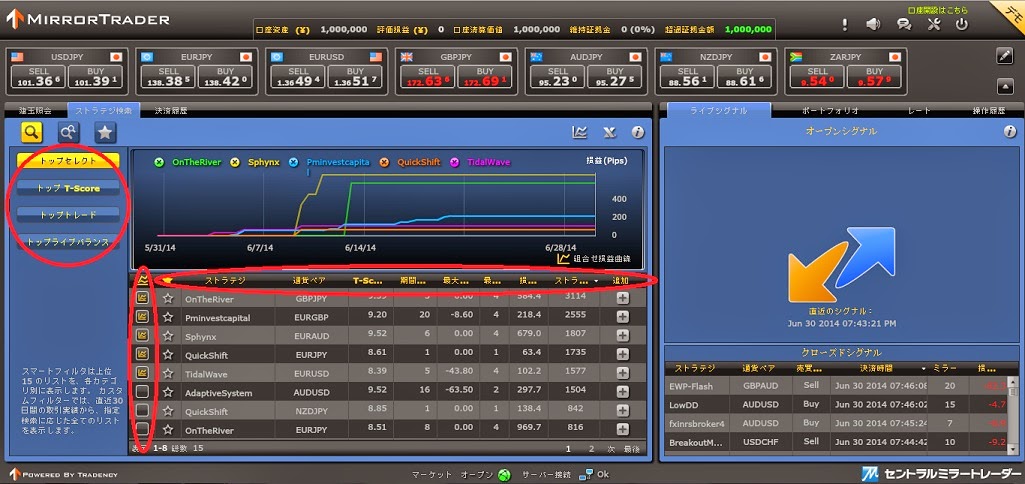Open the alert notification exclamation icon
The height and width of the screenshot is (484, 1025).
click(845, 25)
